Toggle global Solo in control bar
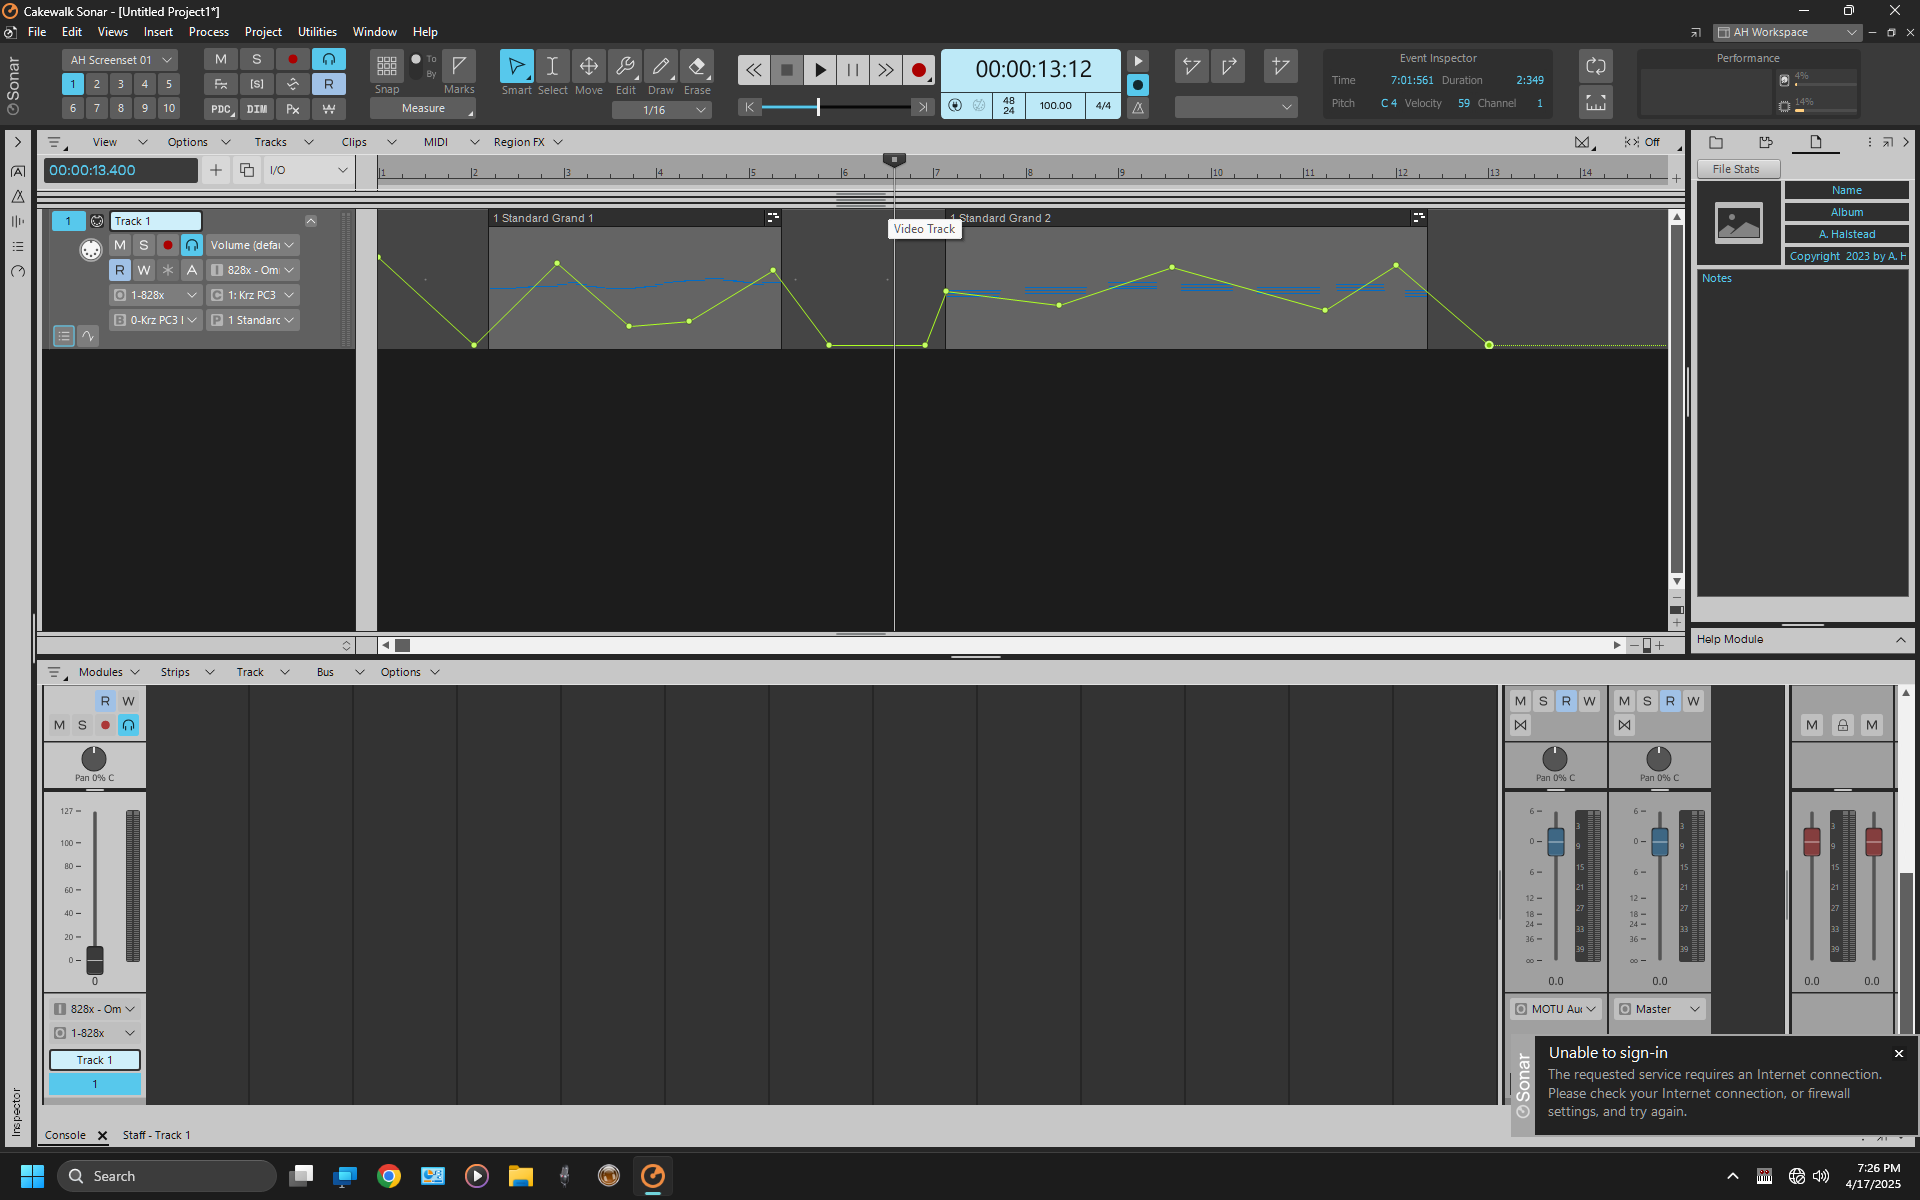Viewport: 1920px width, 1200px height. 257,59
